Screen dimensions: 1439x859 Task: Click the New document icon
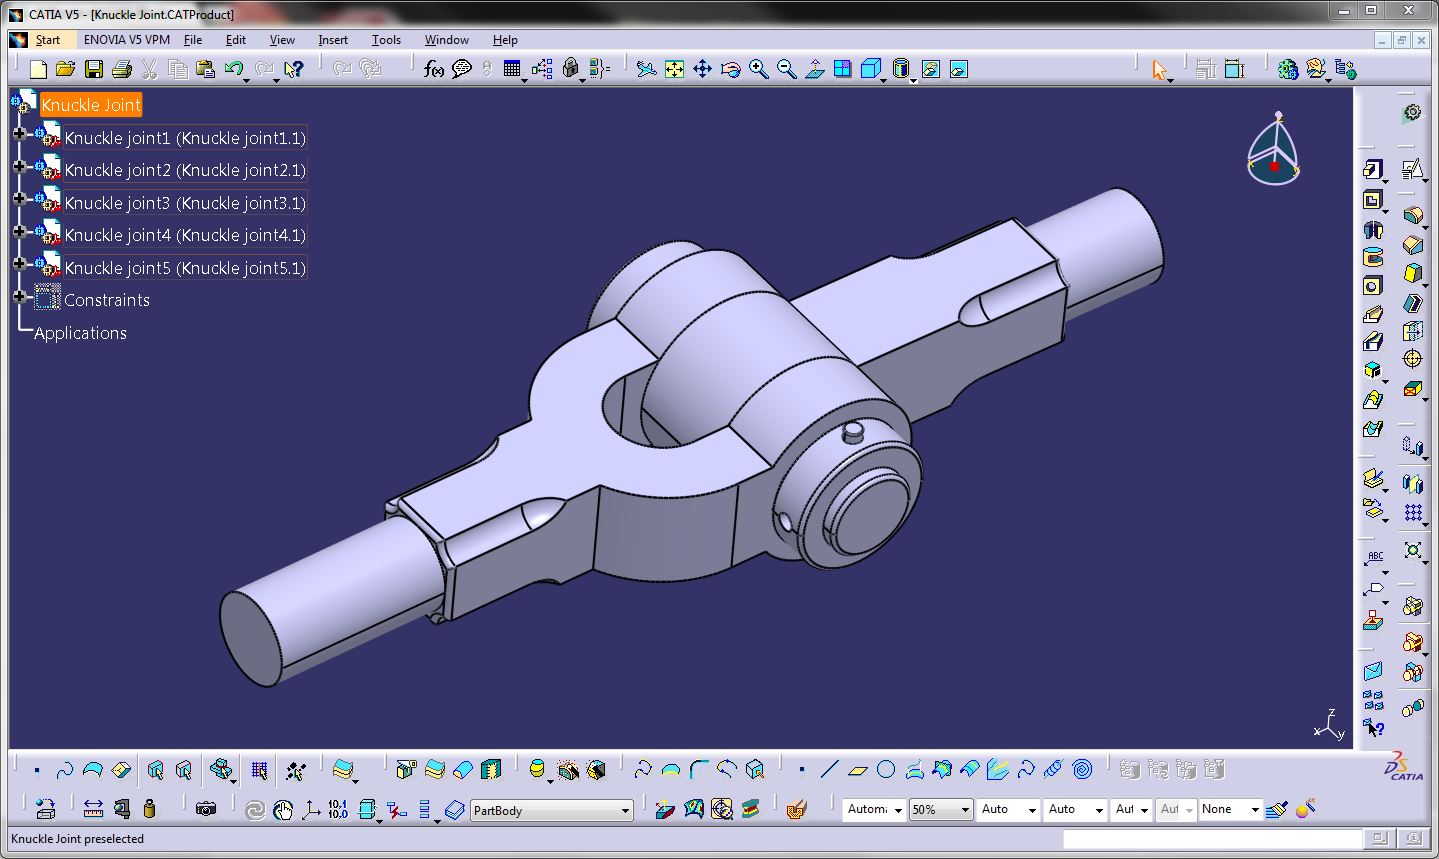pos(38,69)
